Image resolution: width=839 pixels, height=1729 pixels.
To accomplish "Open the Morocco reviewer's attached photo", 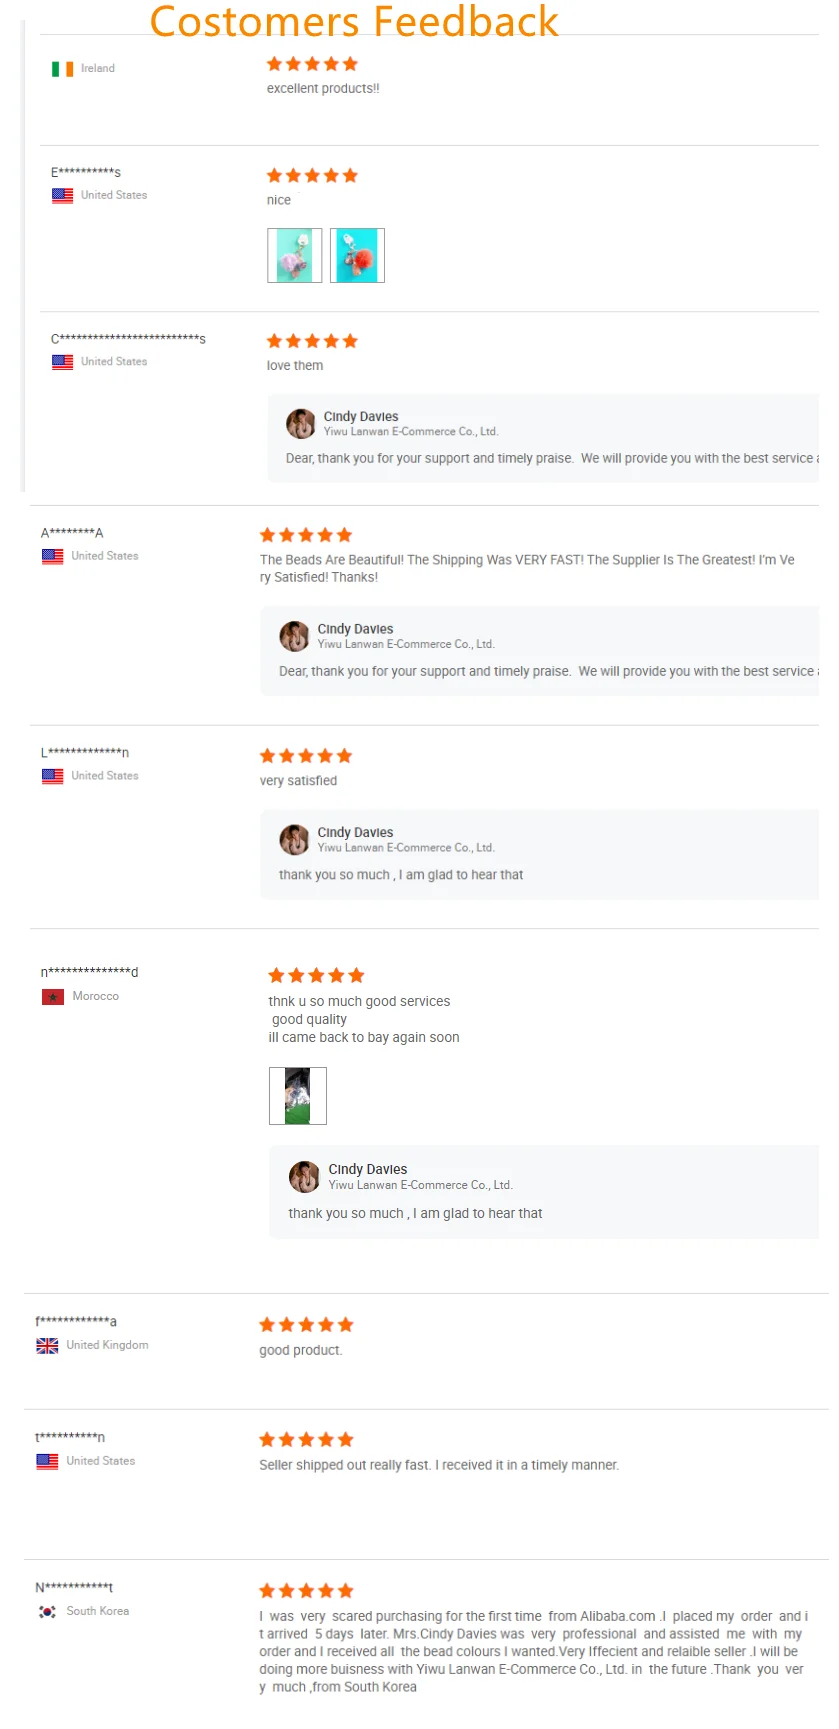I will click(298, 1096).
